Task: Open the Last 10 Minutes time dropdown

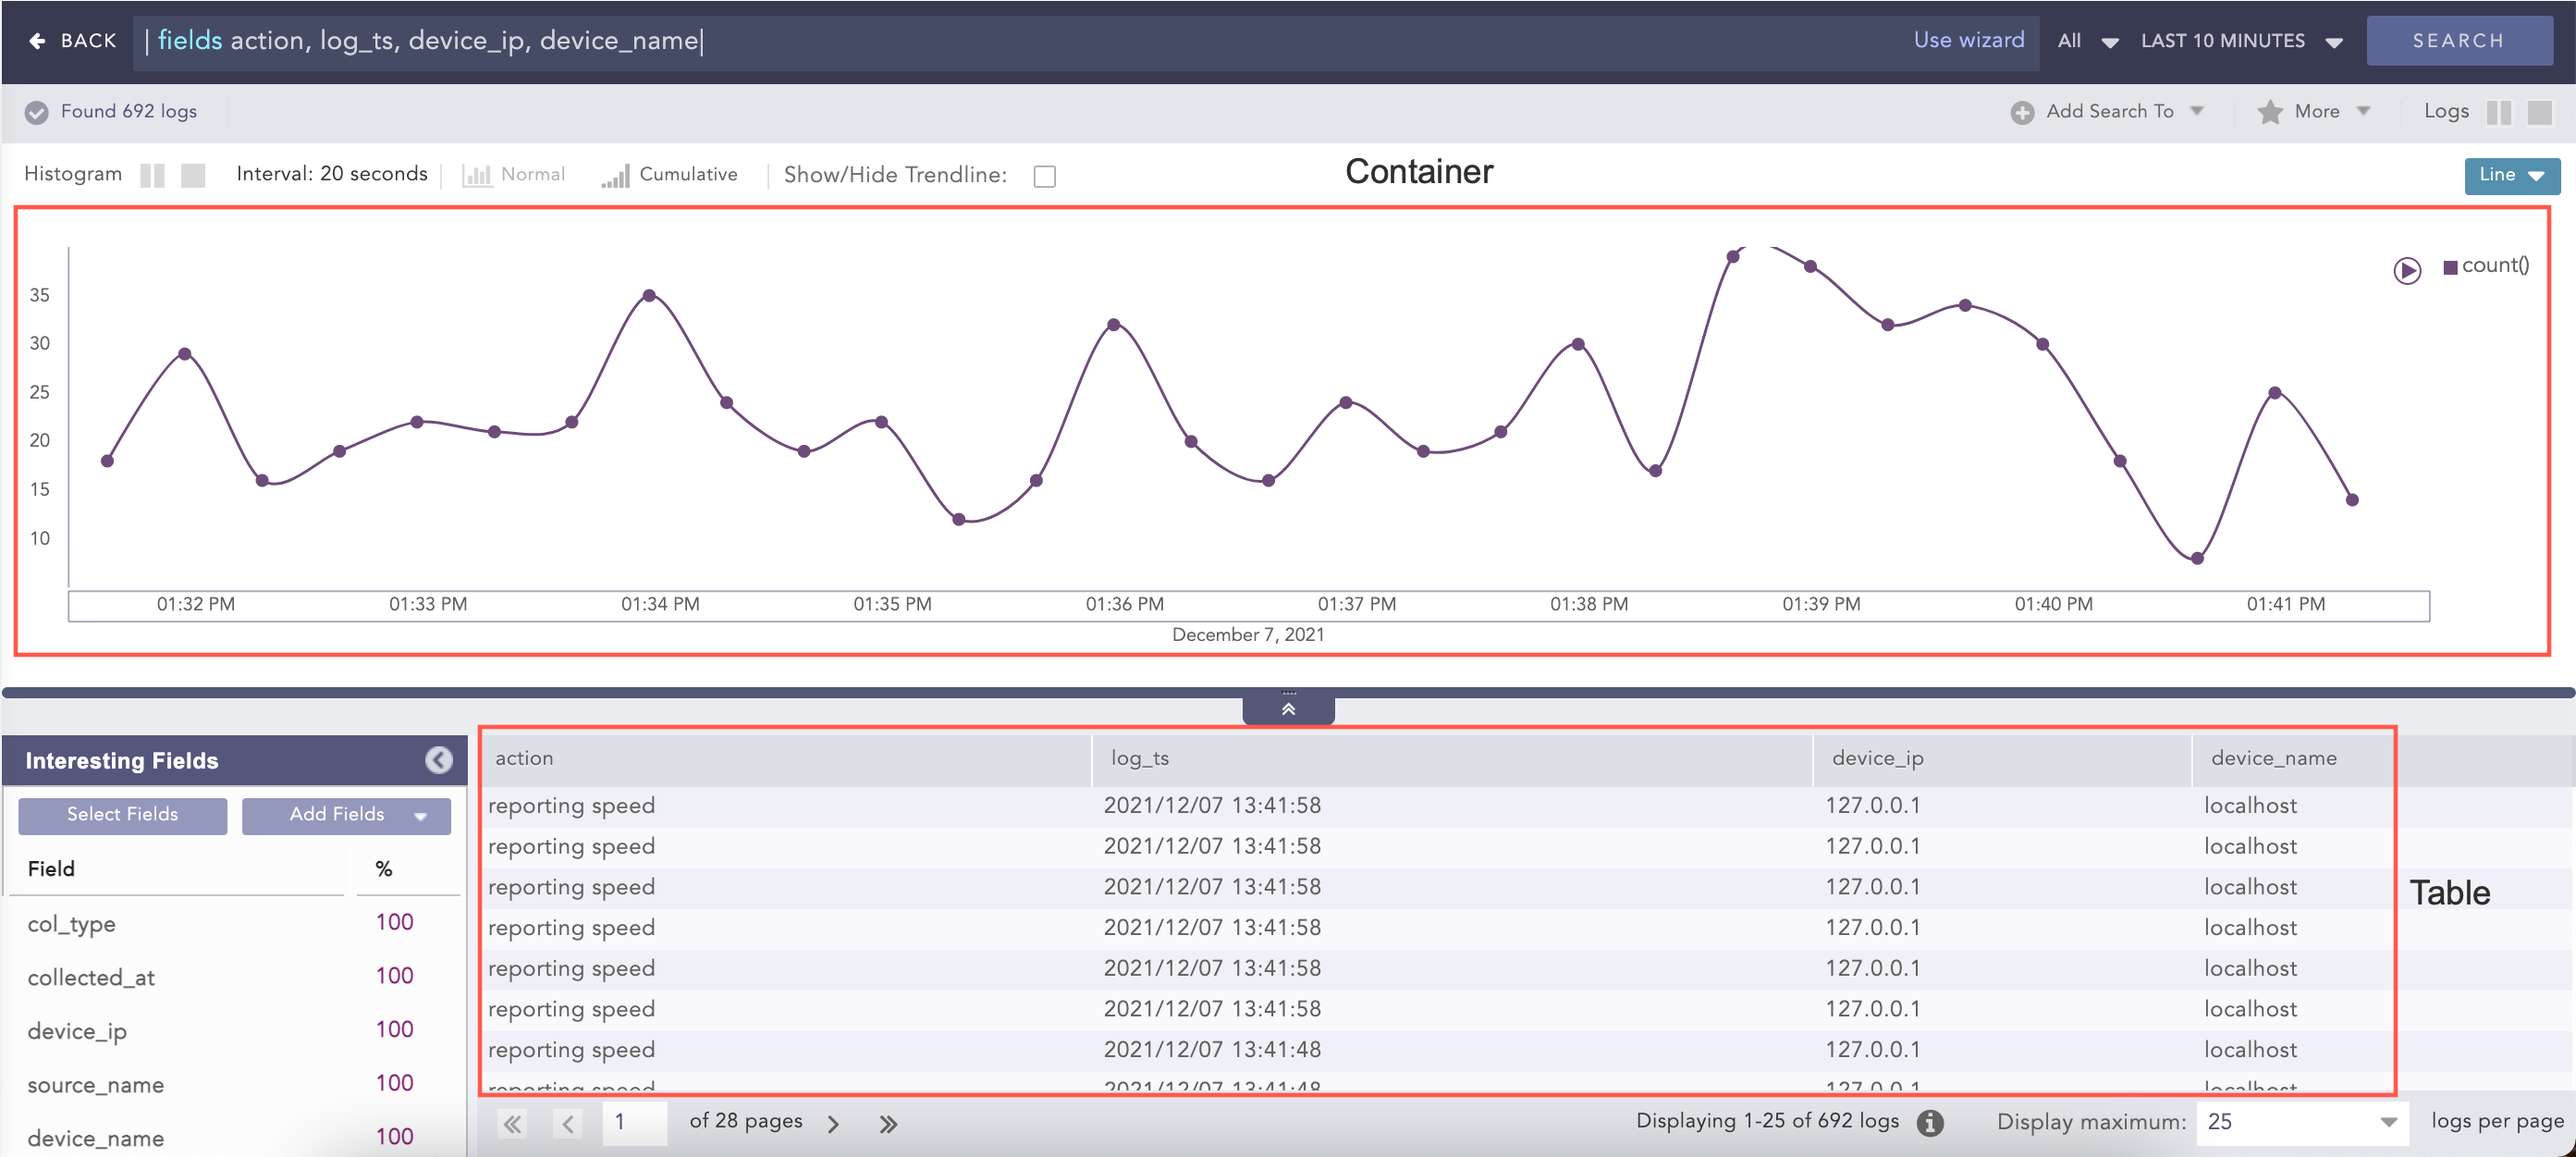Action: [x=2241, y=41]
